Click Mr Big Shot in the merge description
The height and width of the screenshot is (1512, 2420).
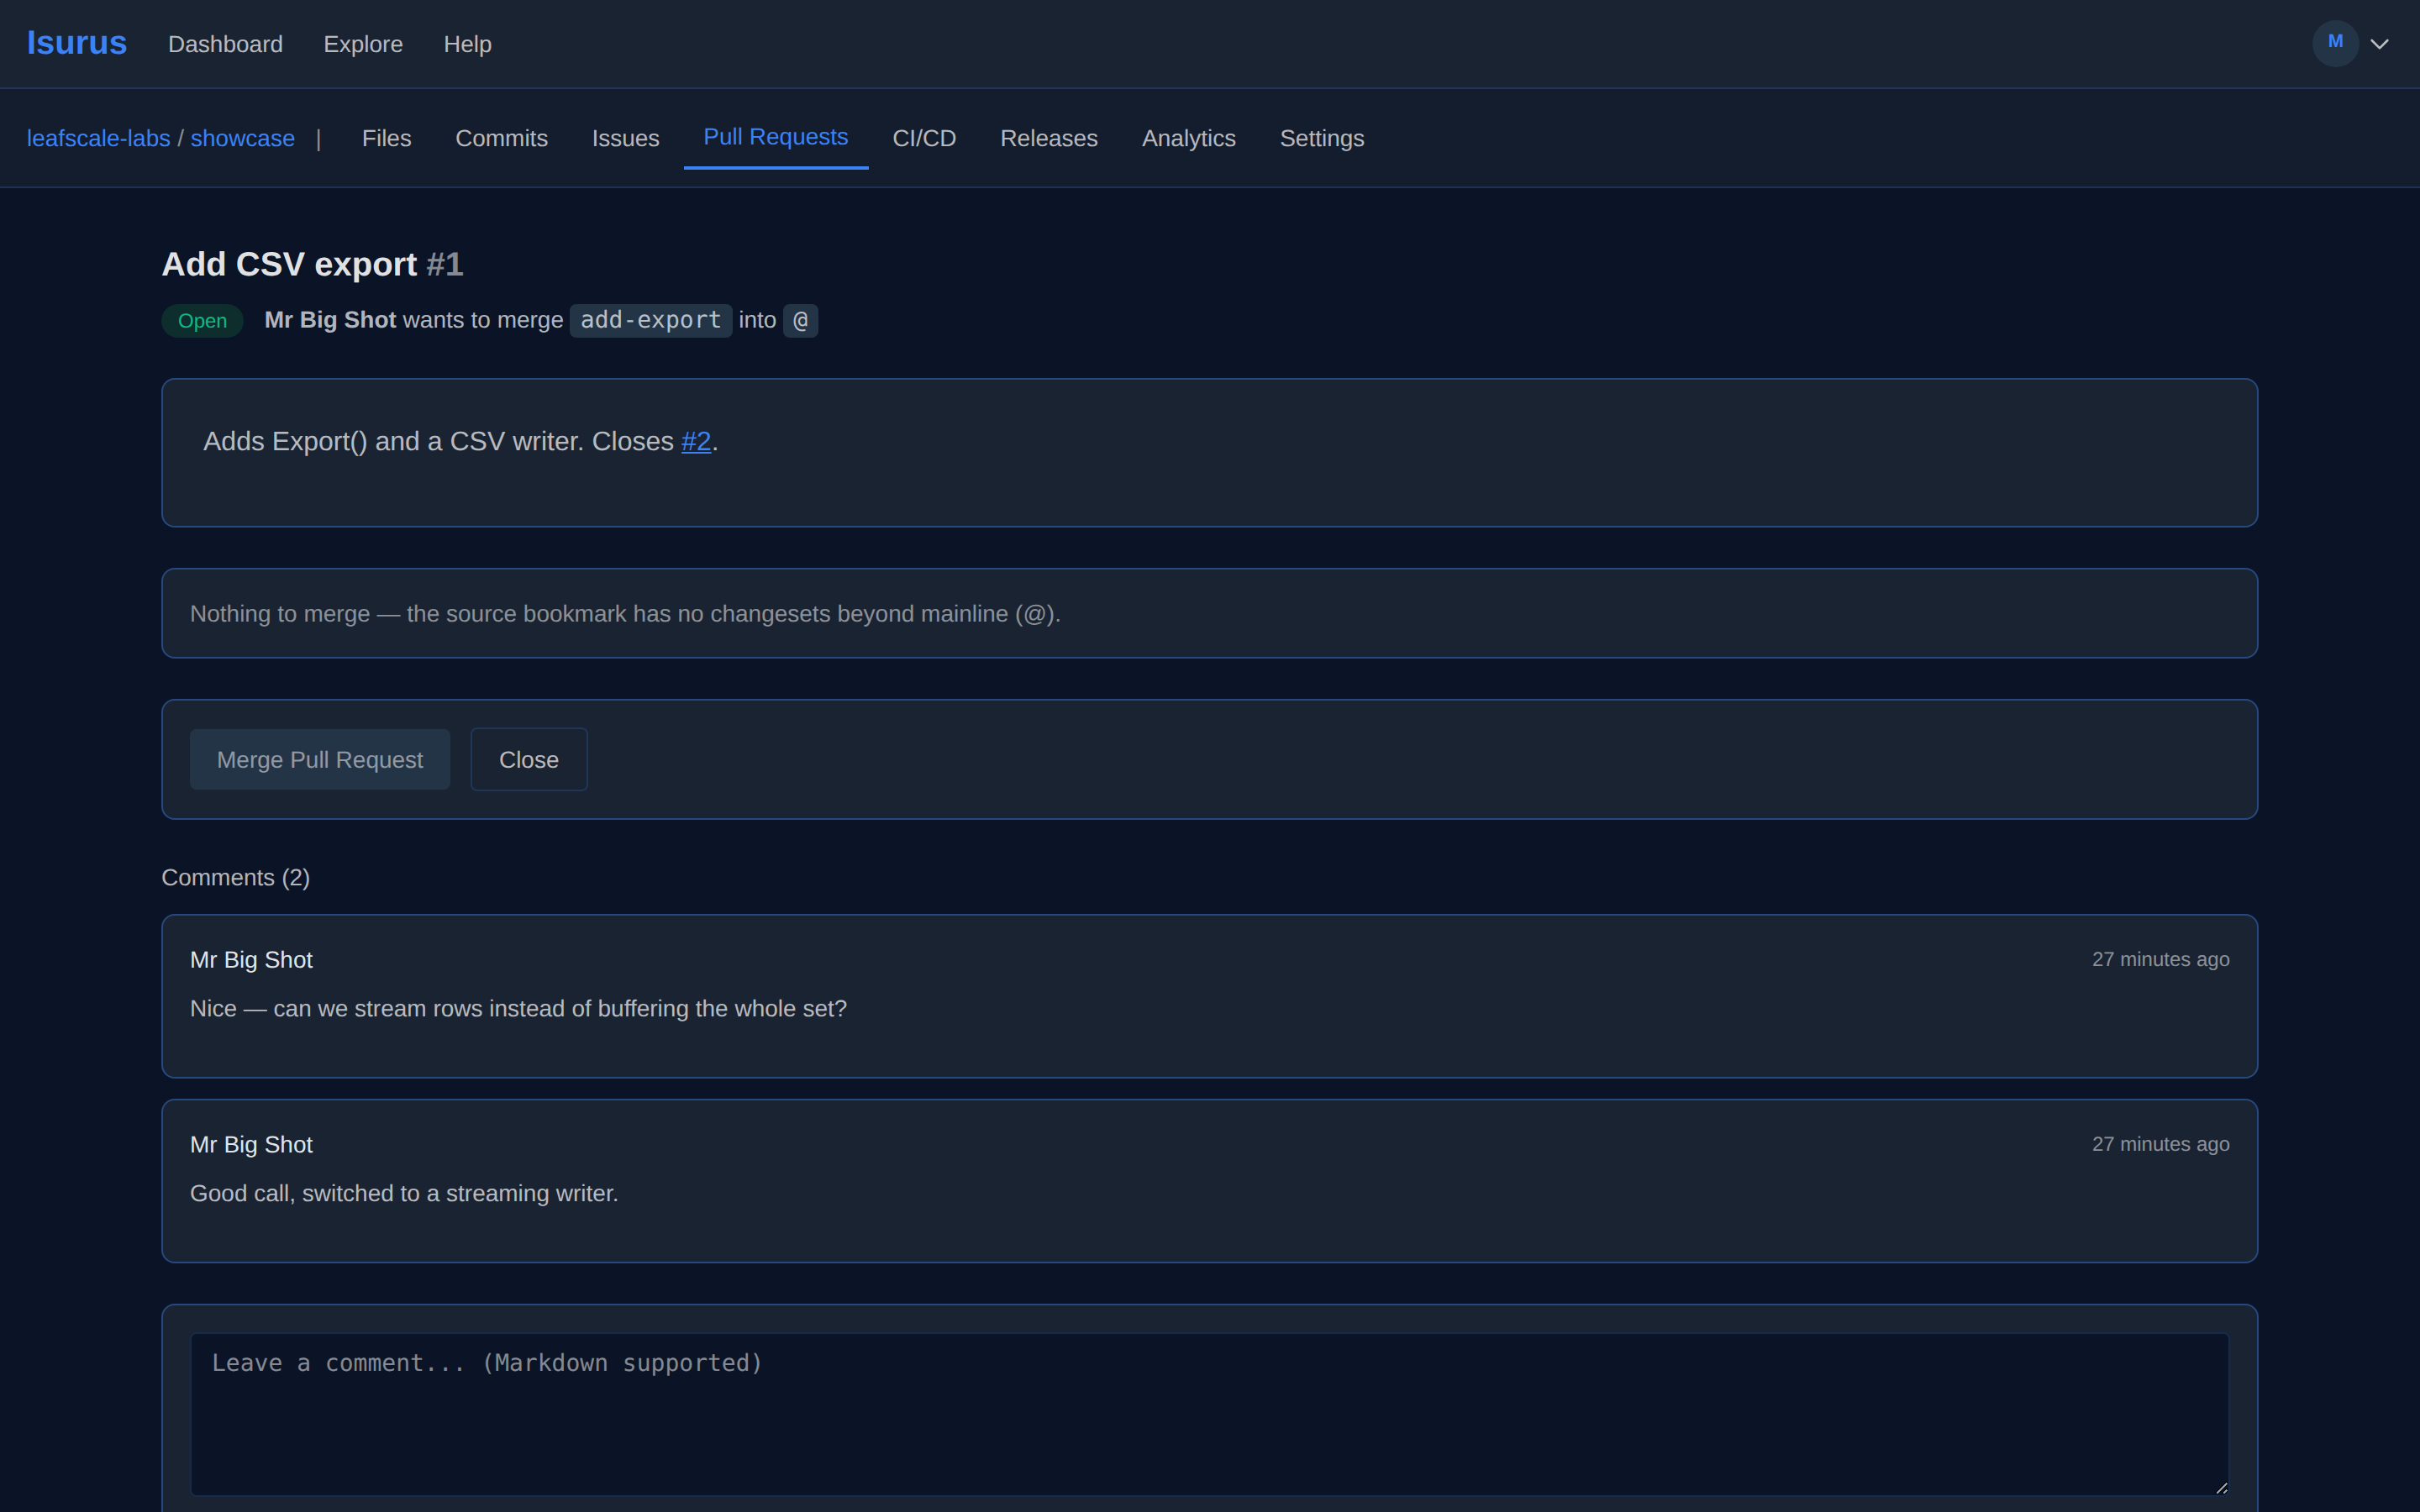pyautogui.click(x=330, y=320)
